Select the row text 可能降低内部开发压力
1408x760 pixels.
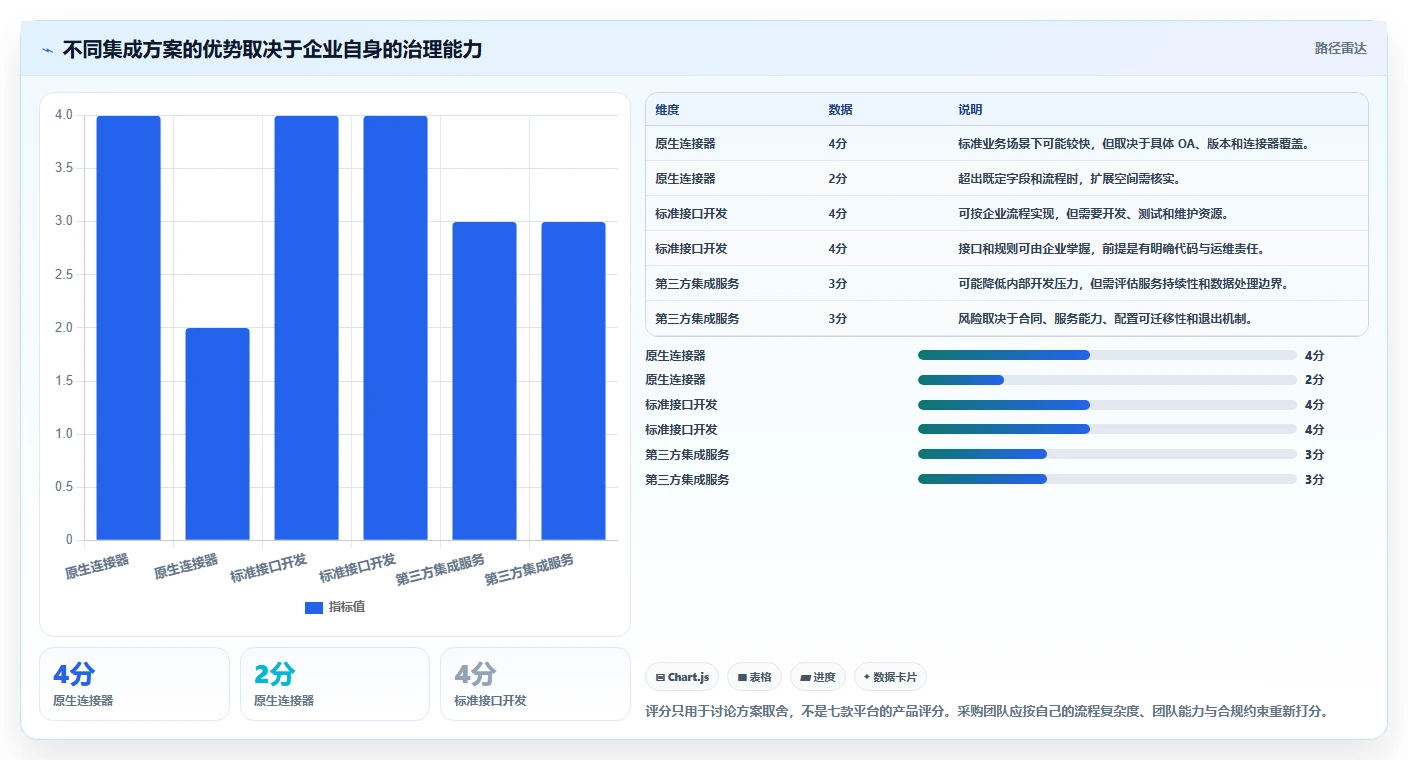[x=1017, y=284]
